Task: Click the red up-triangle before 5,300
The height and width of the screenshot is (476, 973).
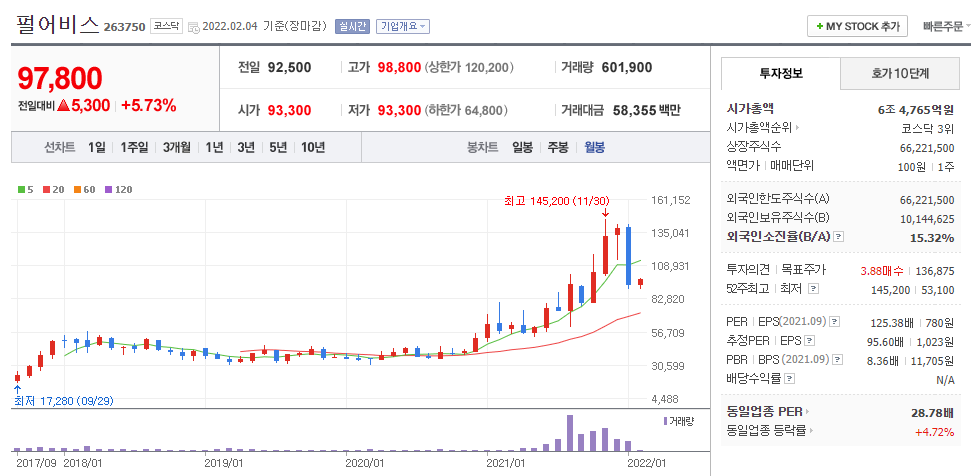Action: 63,106
